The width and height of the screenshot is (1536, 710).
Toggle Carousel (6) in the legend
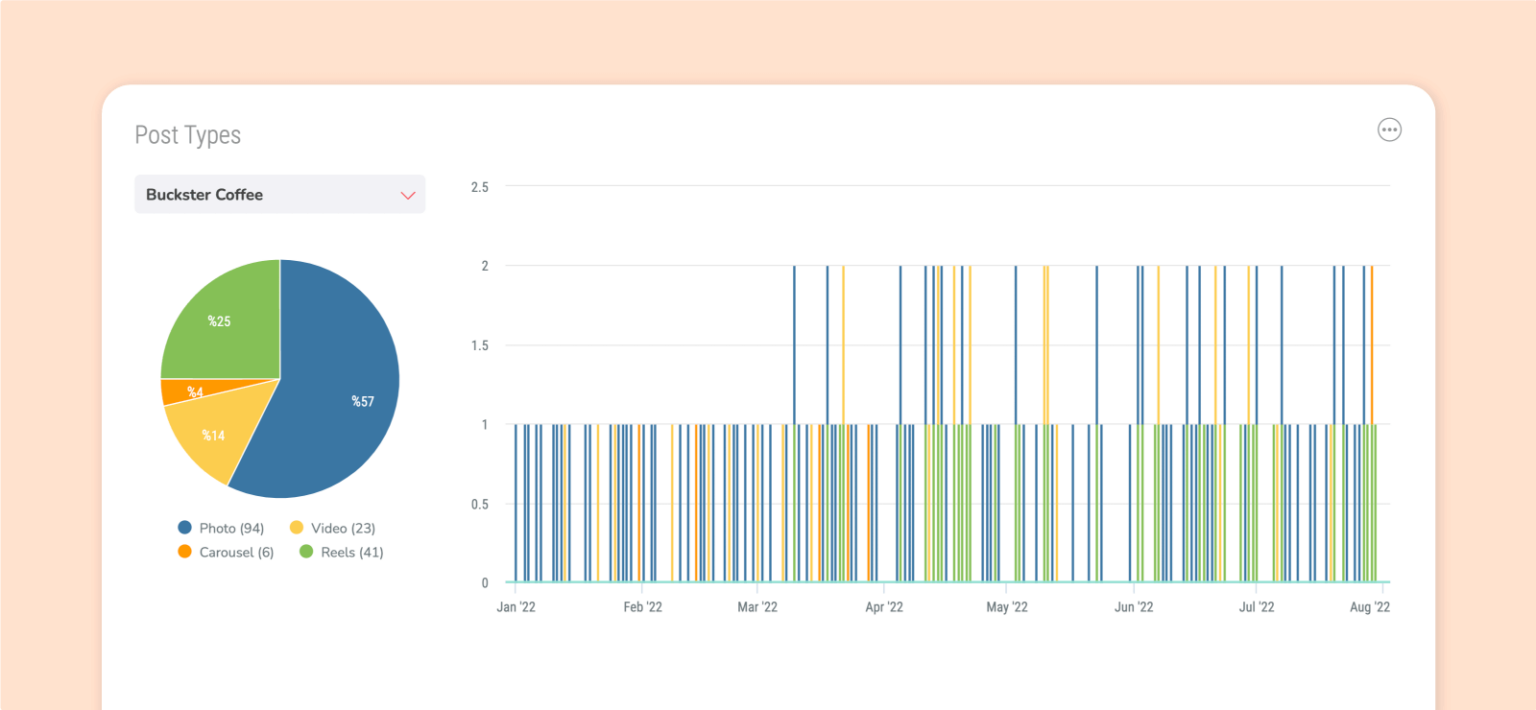(x=237, y=552)
